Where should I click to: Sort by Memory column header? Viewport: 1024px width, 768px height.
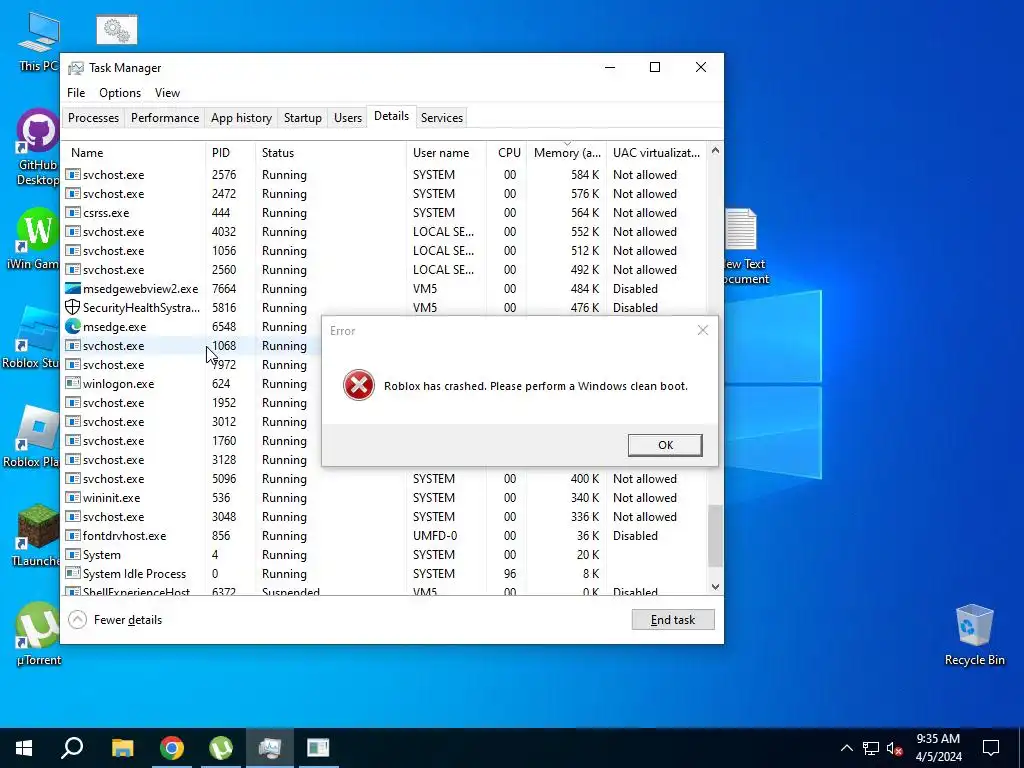coord(567,153)
